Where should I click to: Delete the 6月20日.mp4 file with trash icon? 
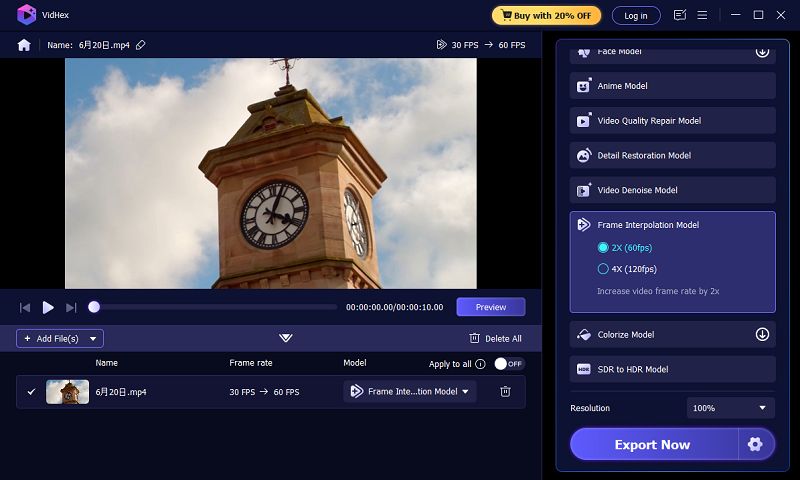click(505, 392)
